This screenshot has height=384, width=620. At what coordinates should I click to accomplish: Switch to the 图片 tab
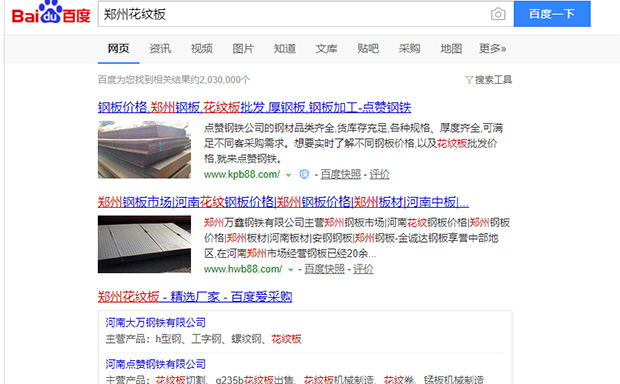click(x=243, y=49)
